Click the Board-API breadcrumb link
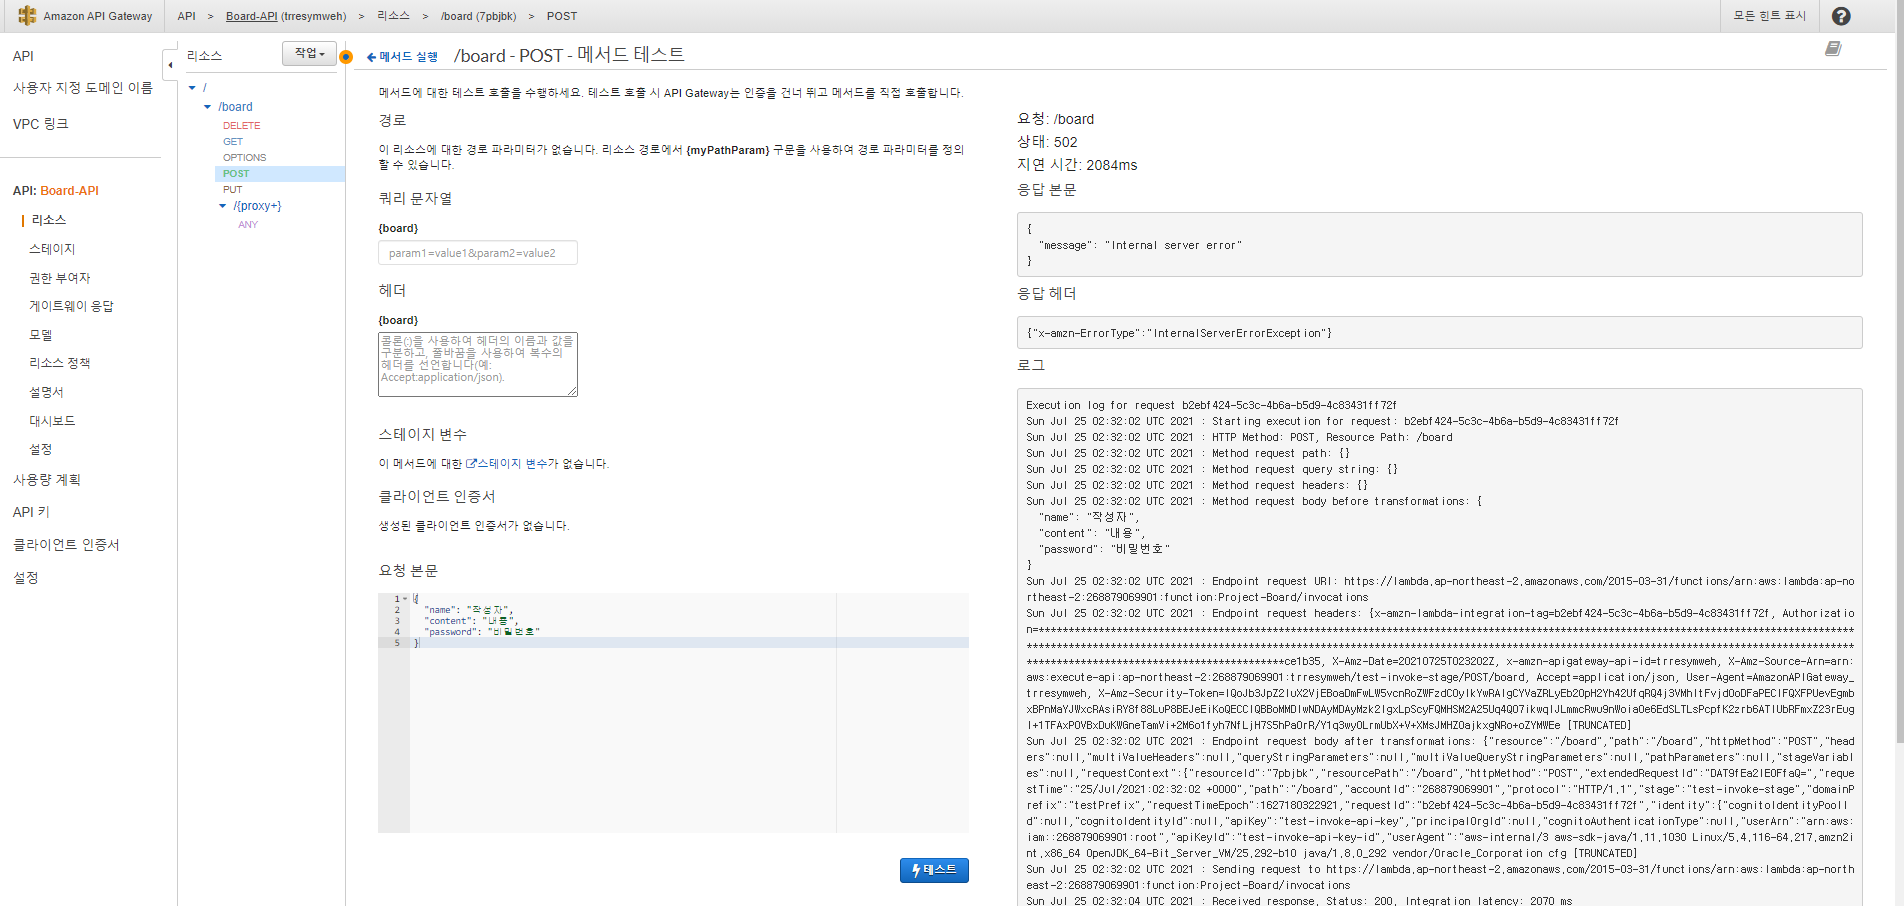Image resolution: width=1904 pixels, height=906 pixels. [x=251, y=16]
